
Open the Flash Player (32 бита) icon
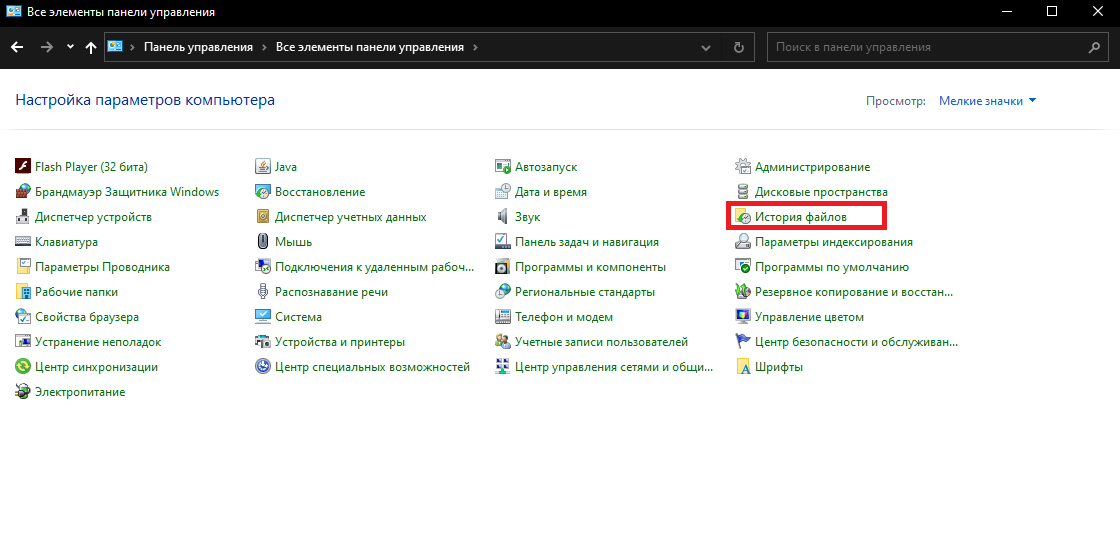click(23, 166)
